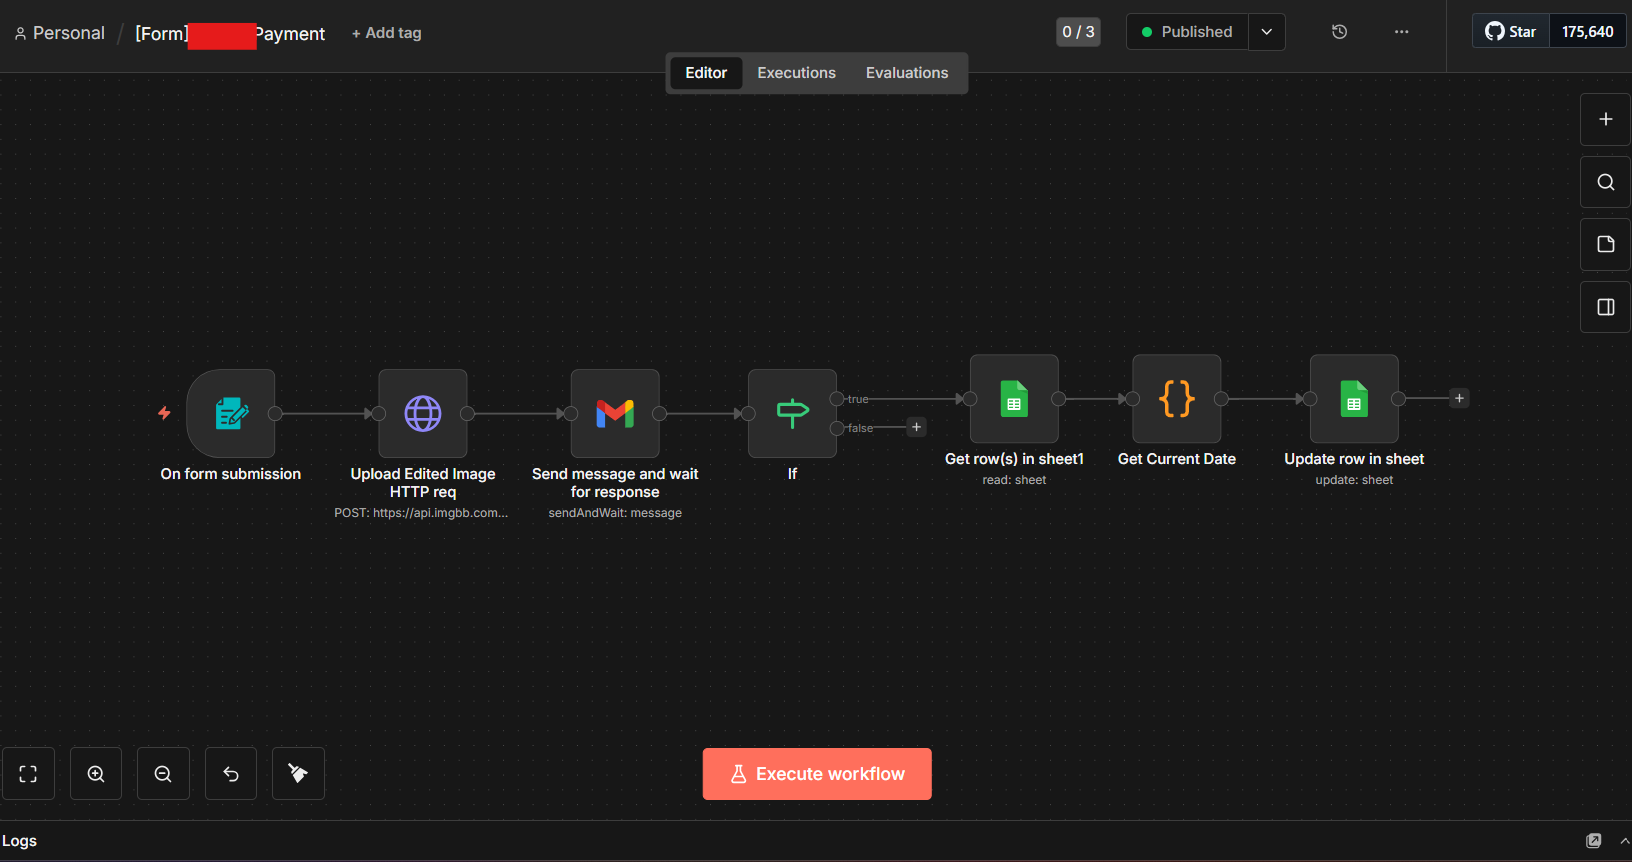
Task: Click the 0 / 3 counter badge
Action: tap(1078, 32)
